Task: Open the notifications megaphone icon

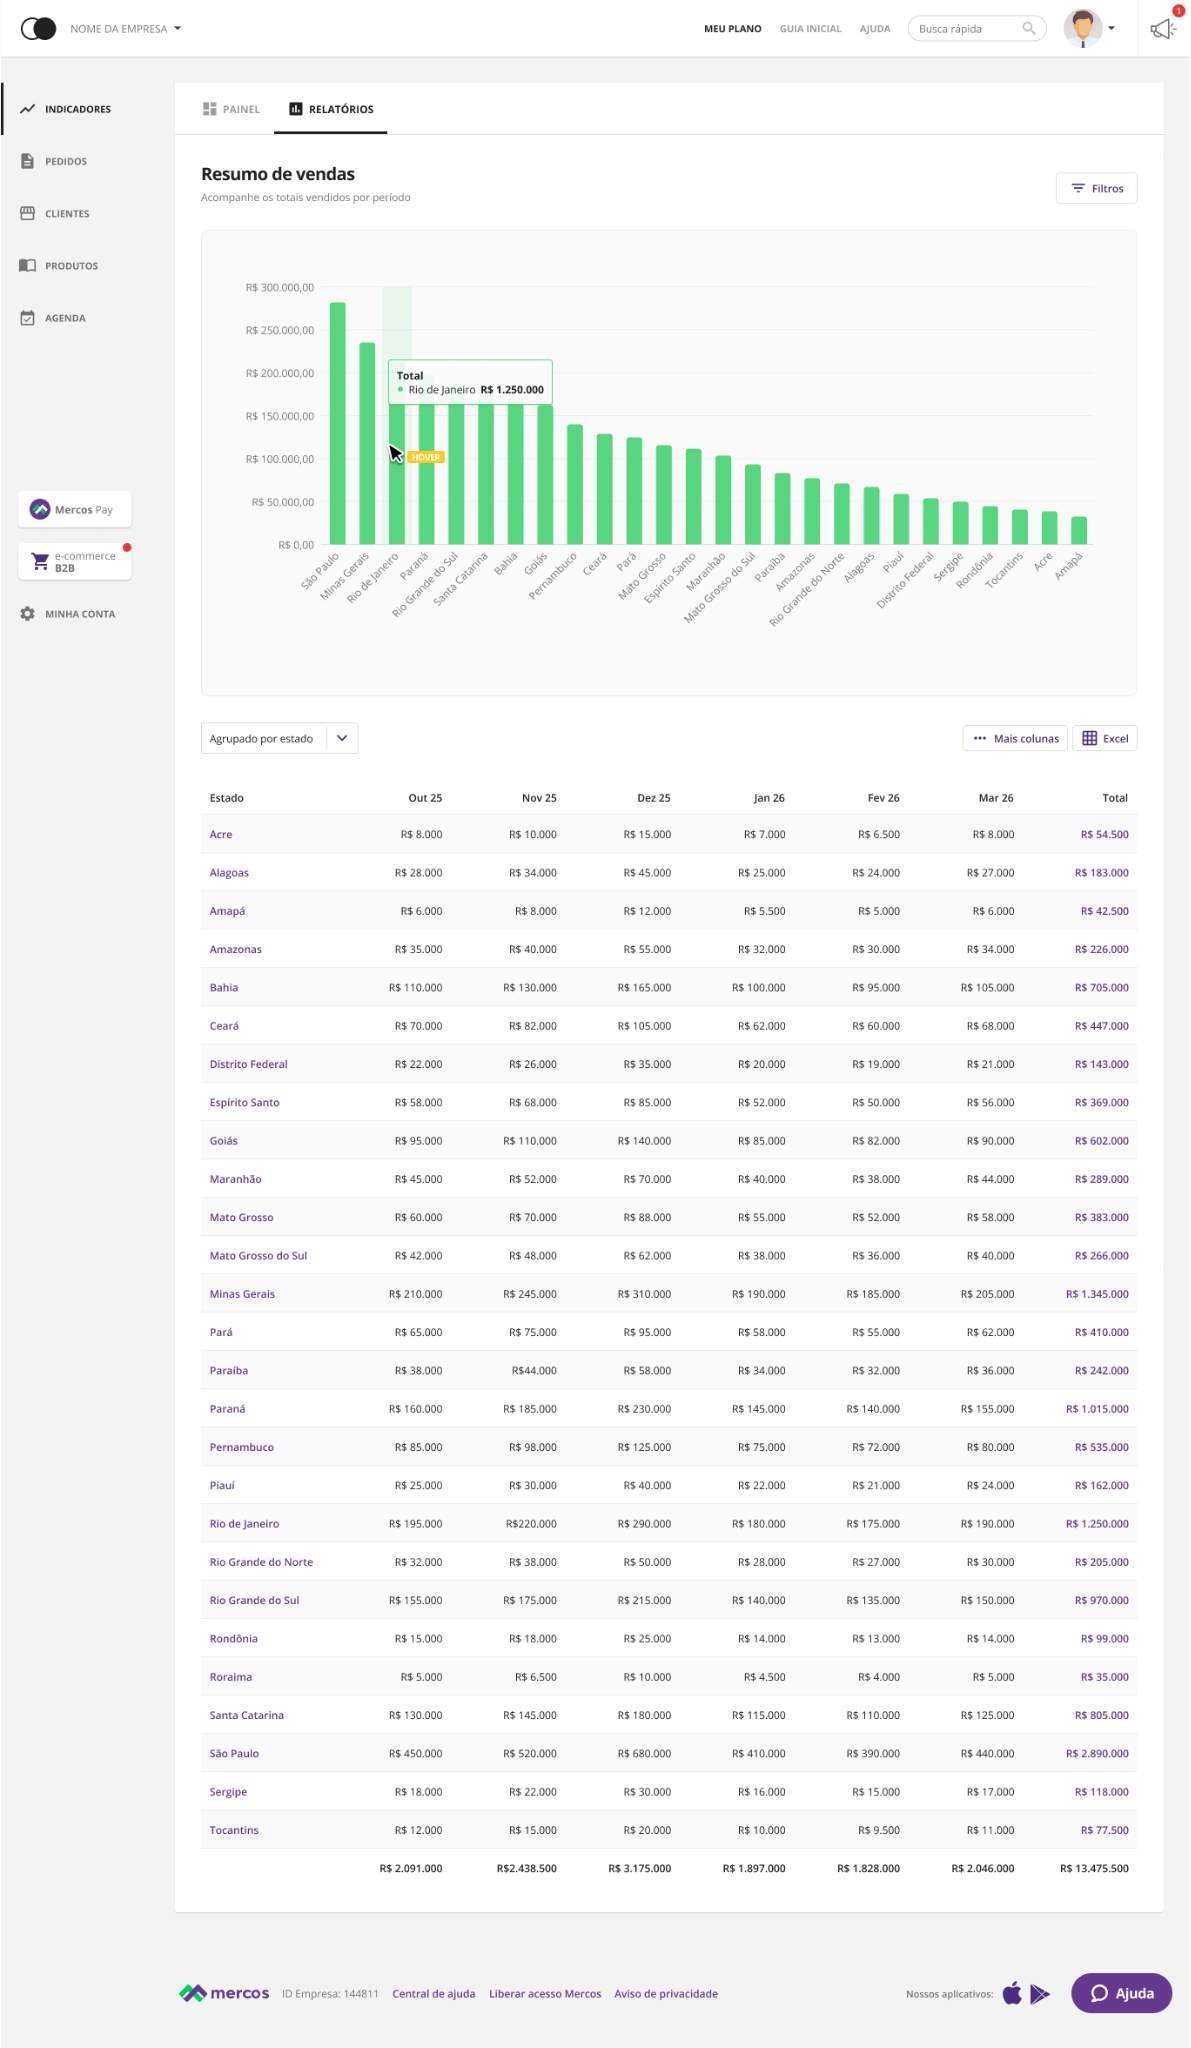Action: point(1162,29)
